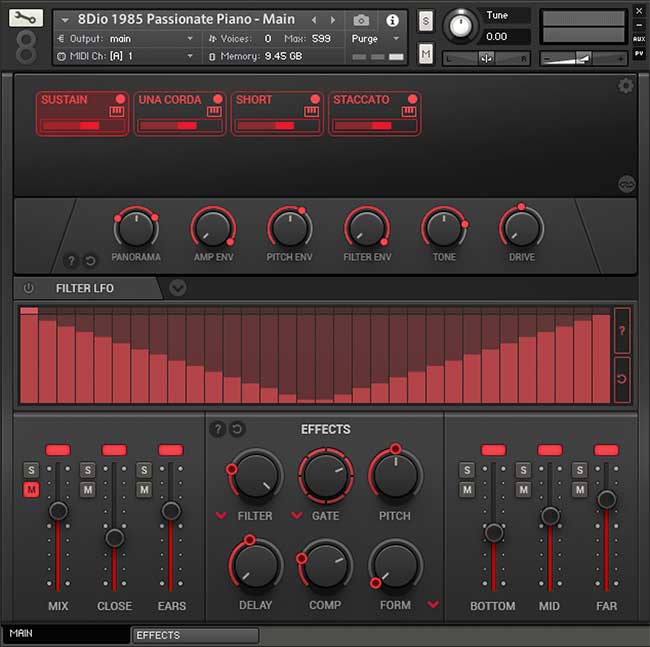
Task: Open the Output main dropdown
Action: (190, 38)
